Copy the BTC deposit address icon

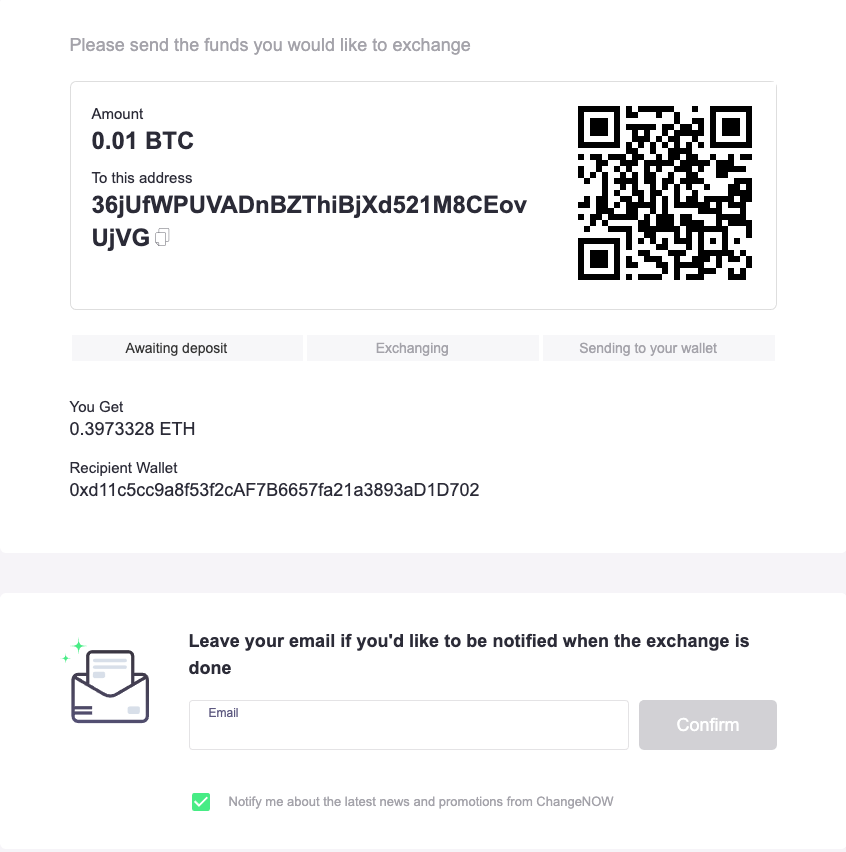(163, 237)
